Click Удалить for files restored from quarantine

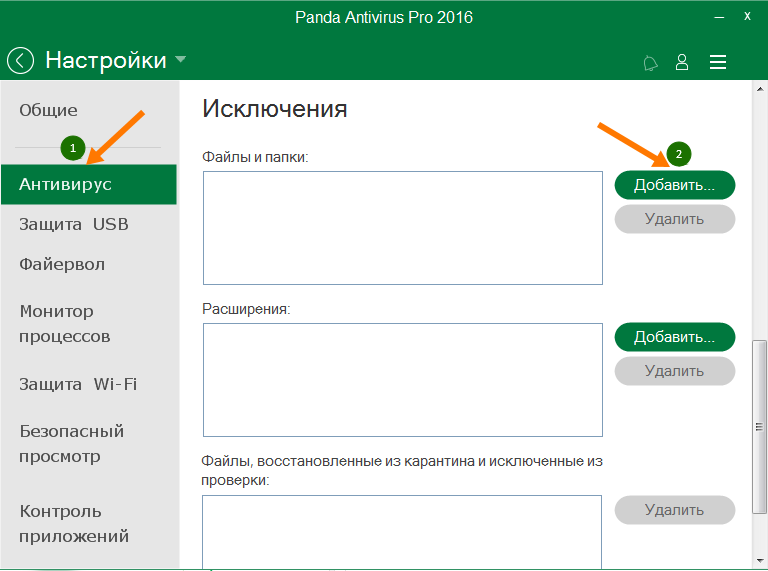click(674, 510)
